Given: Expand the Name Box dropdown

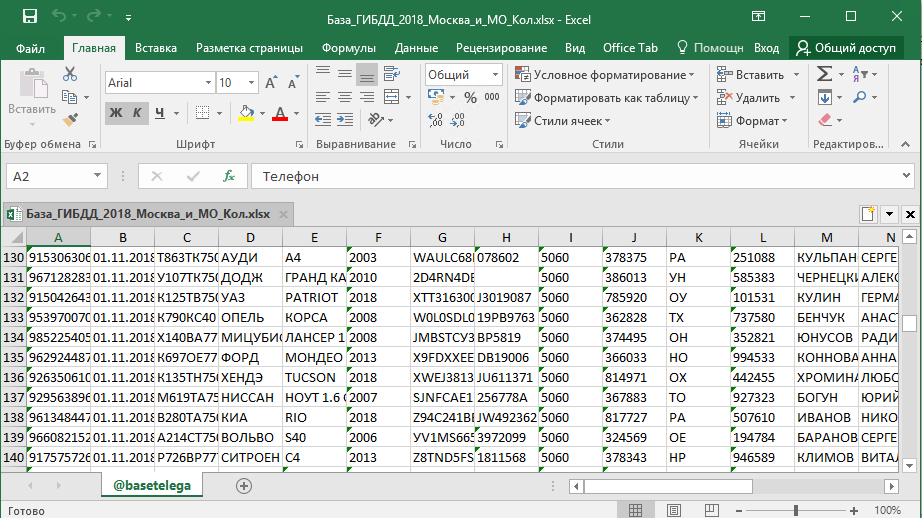Looking at the screenshot, I should tap(97, 176).
